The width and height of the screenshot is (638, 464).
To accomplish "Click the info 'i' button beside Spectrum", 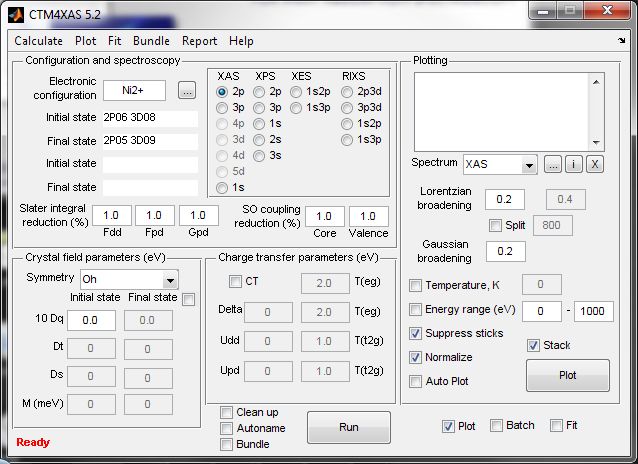I will 574,164.
